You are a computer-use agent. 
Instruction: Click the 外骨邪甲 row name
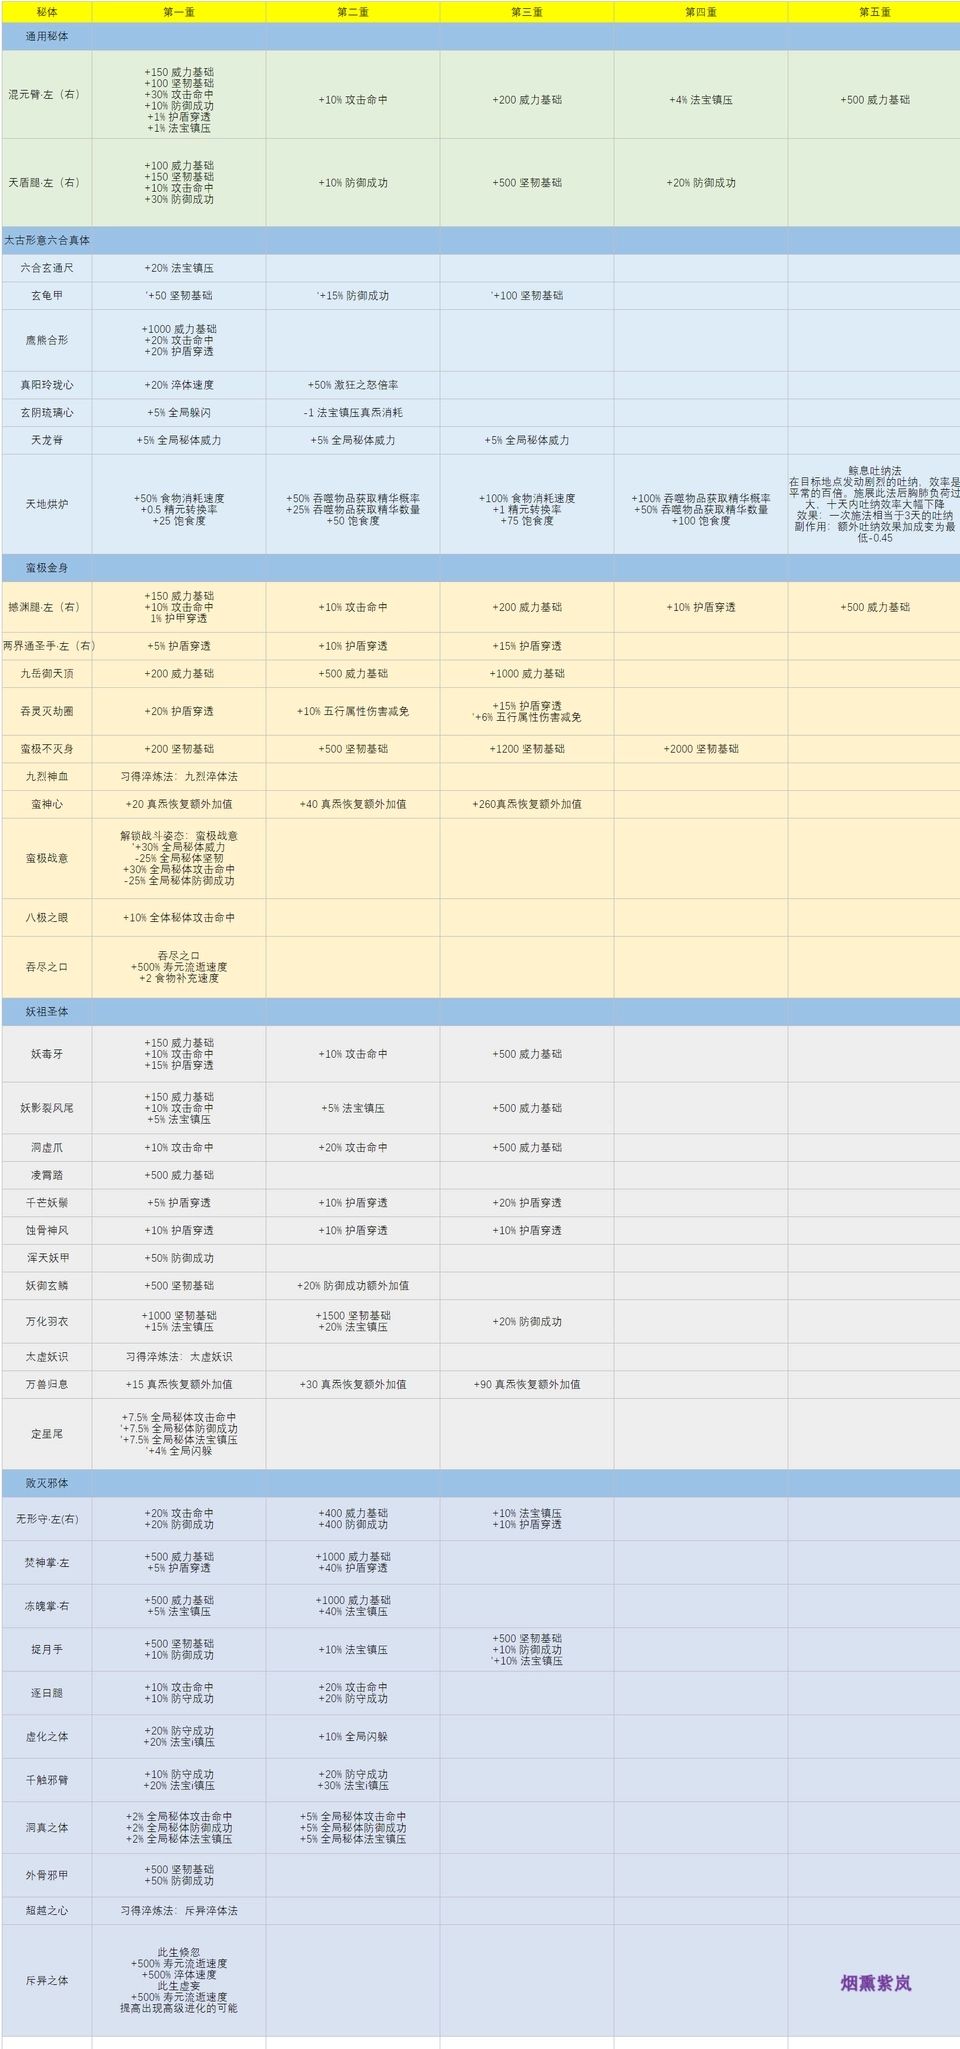(47, 1875)
